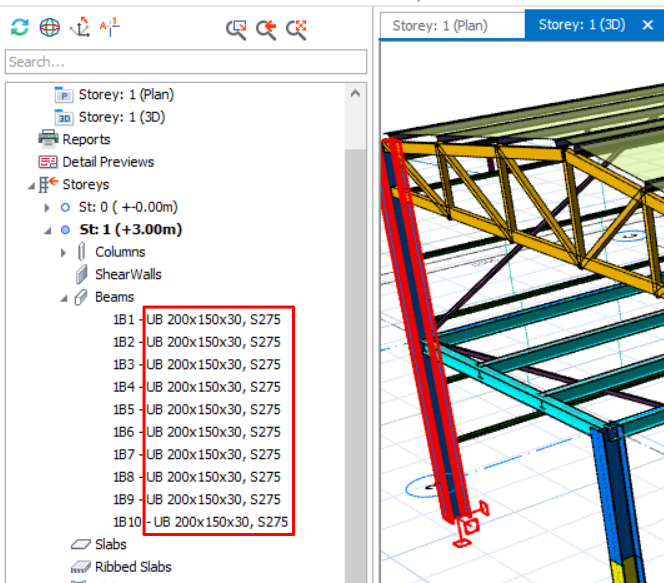Click the magnifier with left arrow icon
Viewport: 664px width, 583px height.
(266, 29)
